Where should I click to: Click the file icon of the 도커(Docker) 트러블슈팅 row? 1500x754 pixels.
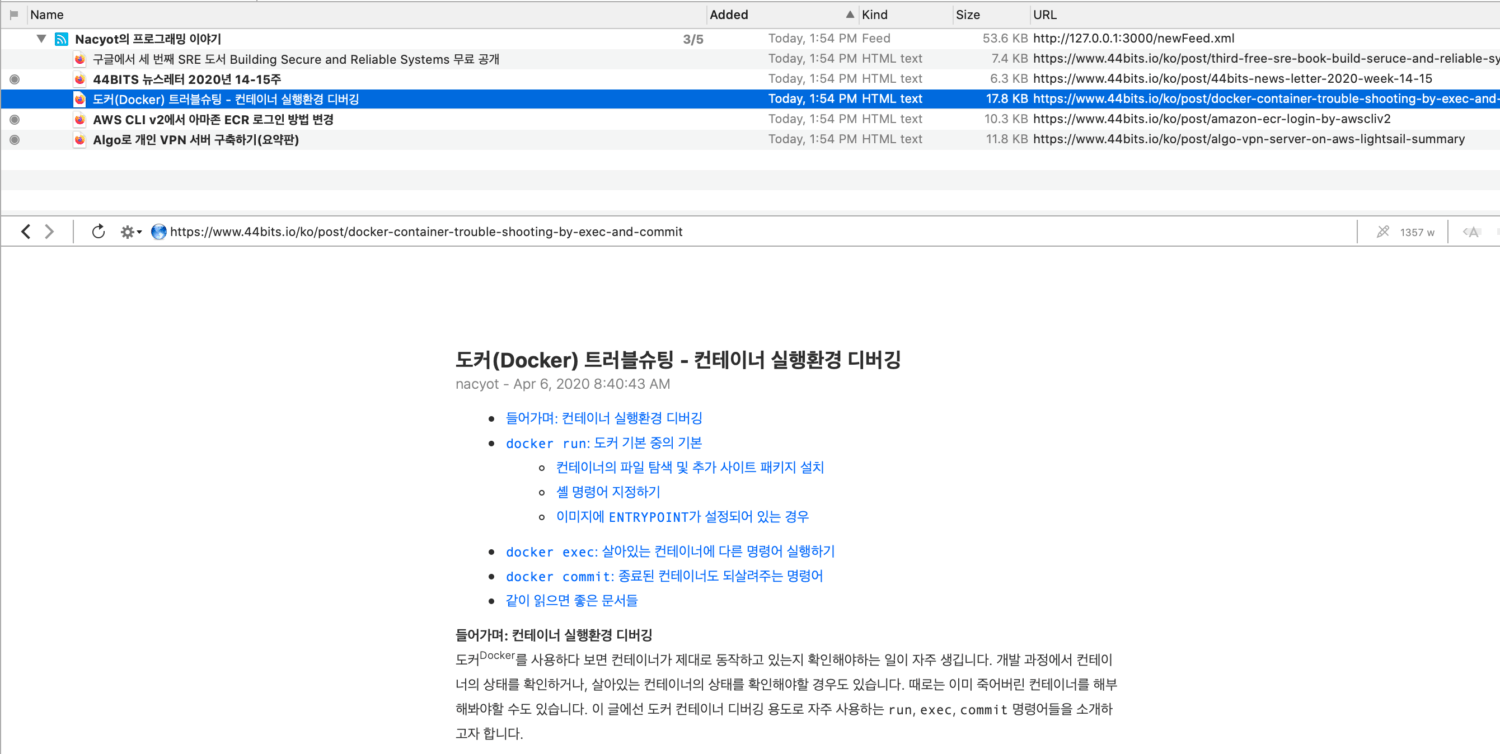pos(80,99)
